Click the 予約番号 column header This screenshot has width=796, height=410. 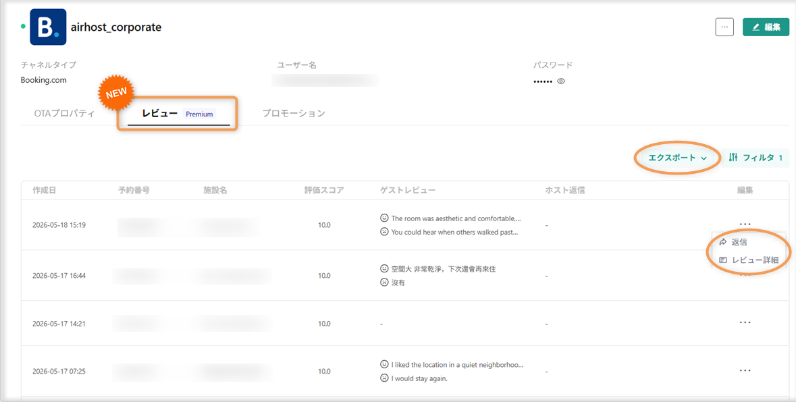(x=134, y=190)
